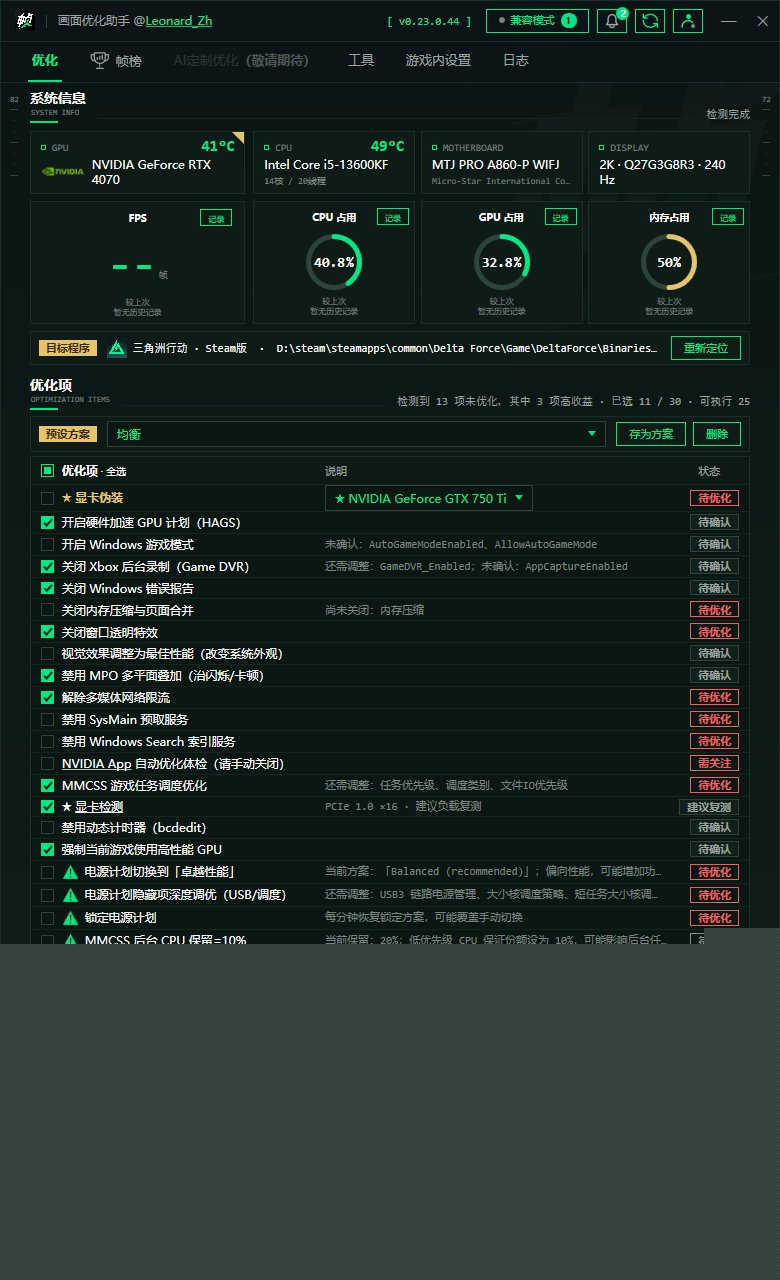Click the 检测完成 status text
This screenshot has height=1280, width=780.
pos(728,114)
